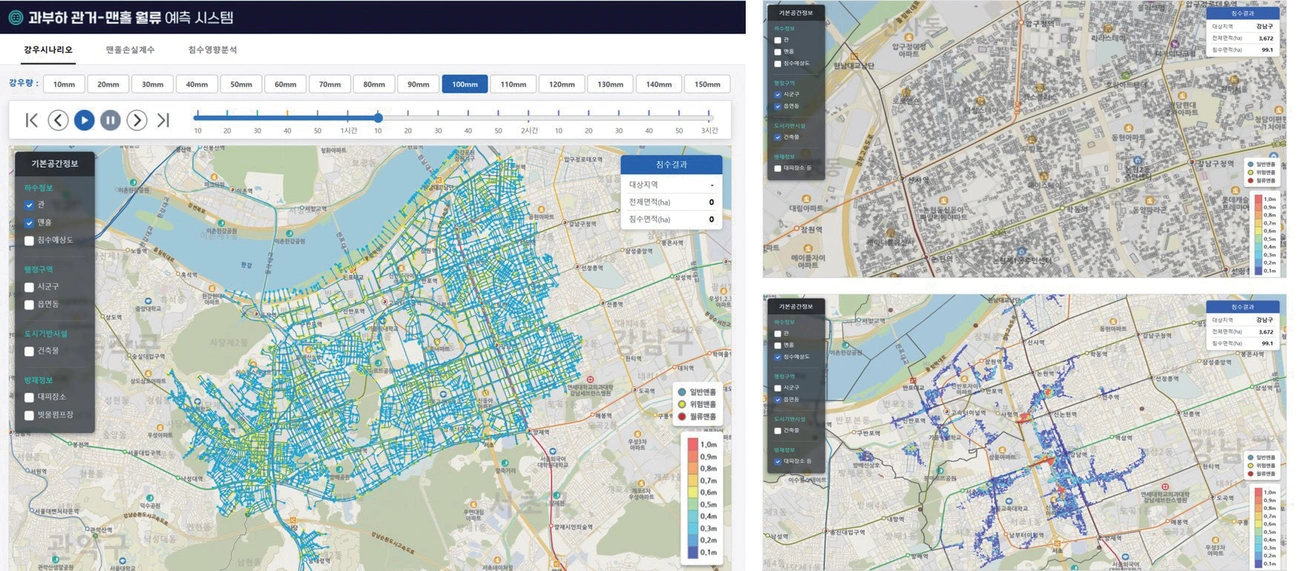
Task: Click the active 100mm rainfall button
Action: [x=465, y=84]
